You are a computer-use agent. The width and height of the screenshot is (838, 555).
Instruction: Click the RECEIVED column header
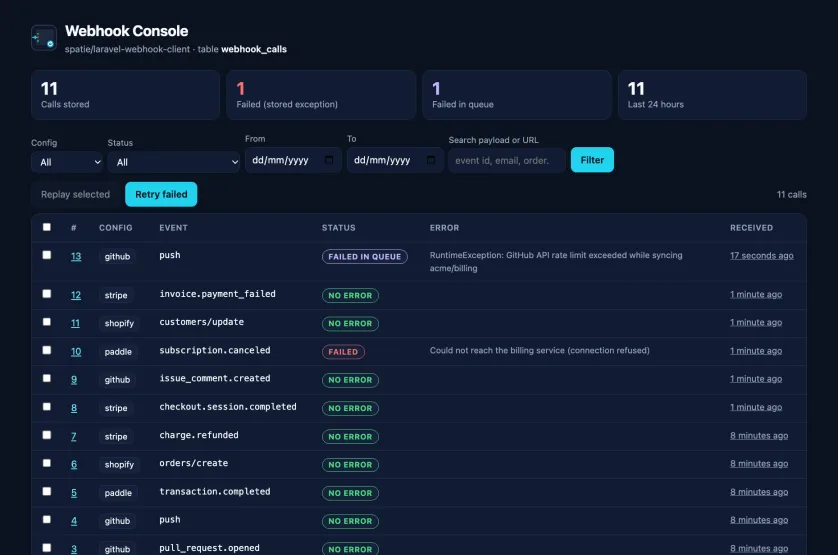pos(751,228)
